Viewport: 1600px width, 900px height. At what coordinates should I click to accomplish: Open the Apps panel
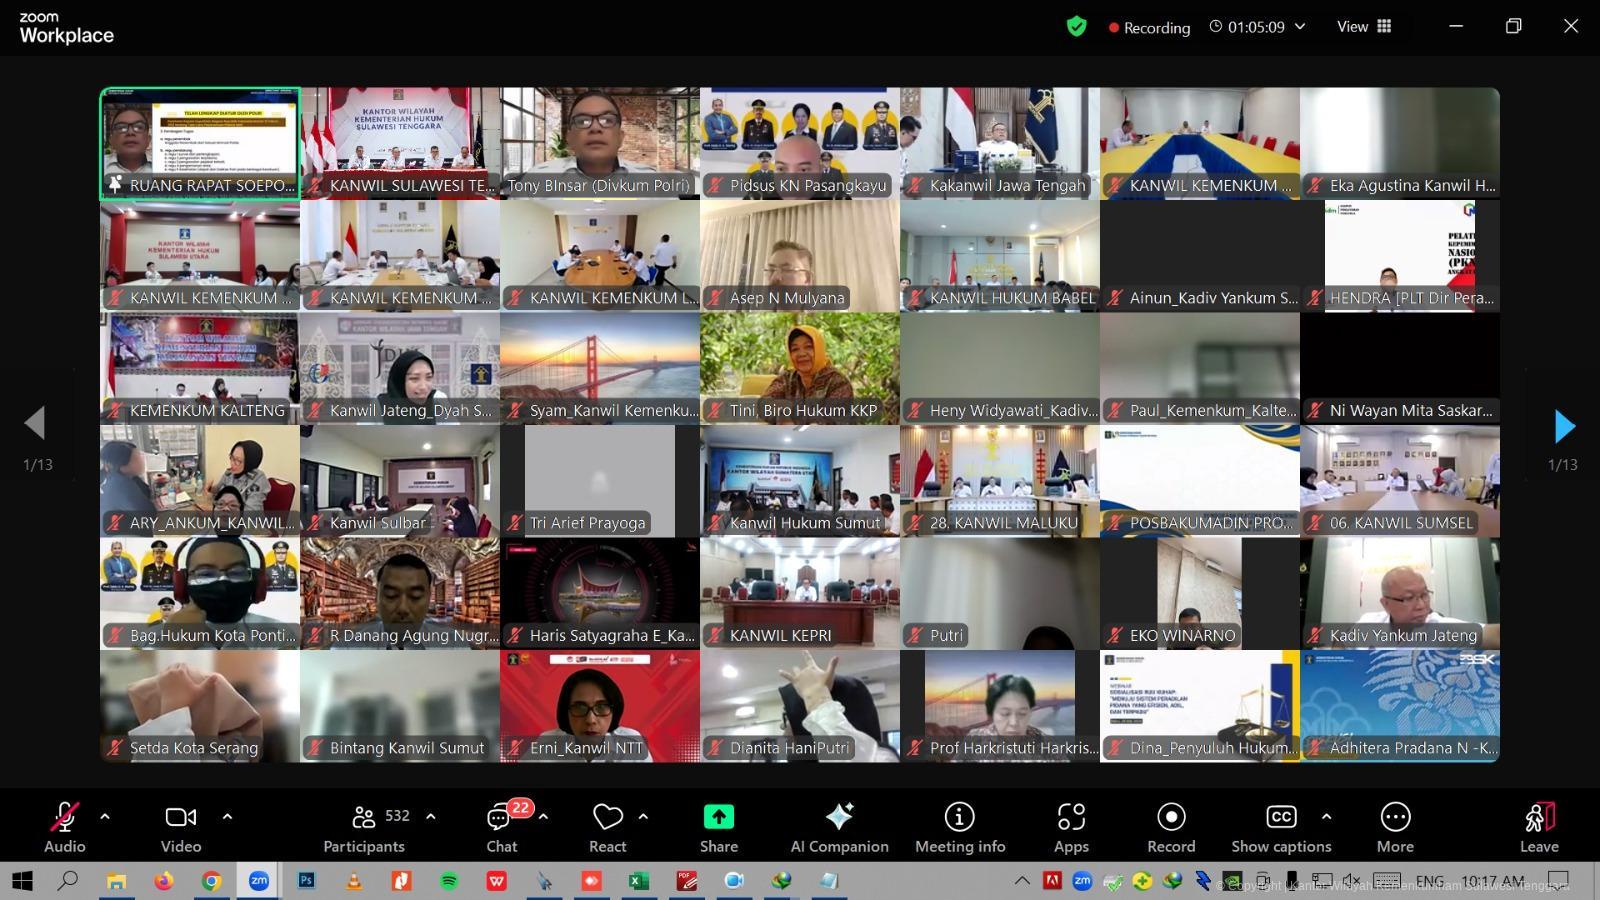click(1071, 828)
